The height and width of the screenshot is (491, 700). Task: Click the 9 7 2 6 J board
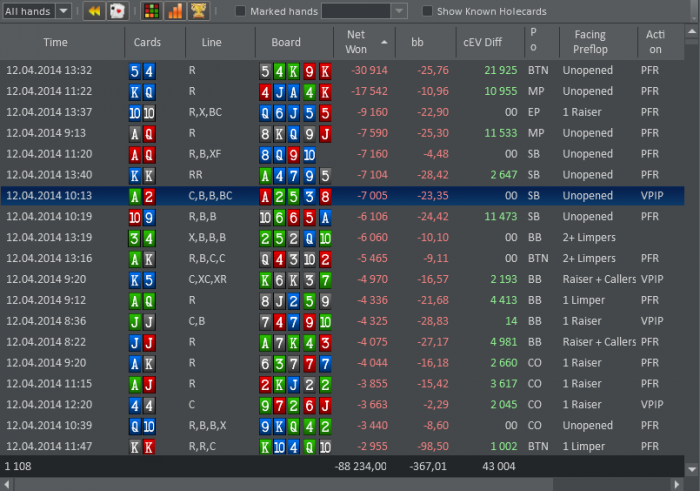(x=295, y=405)
